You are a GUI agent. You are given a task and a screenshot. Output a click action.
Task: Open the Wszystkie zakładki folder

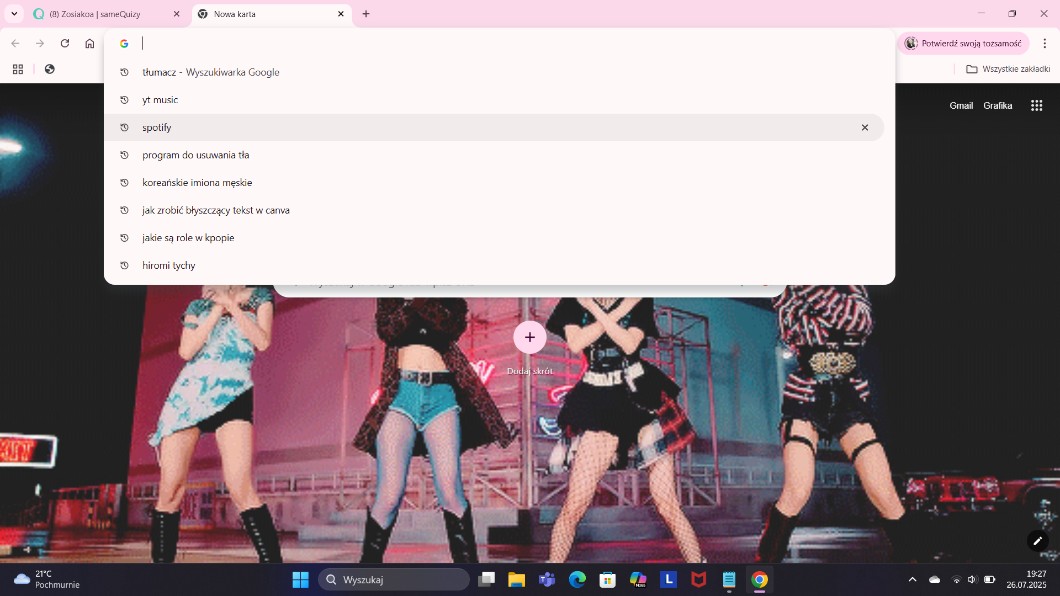pos(1008,69)
